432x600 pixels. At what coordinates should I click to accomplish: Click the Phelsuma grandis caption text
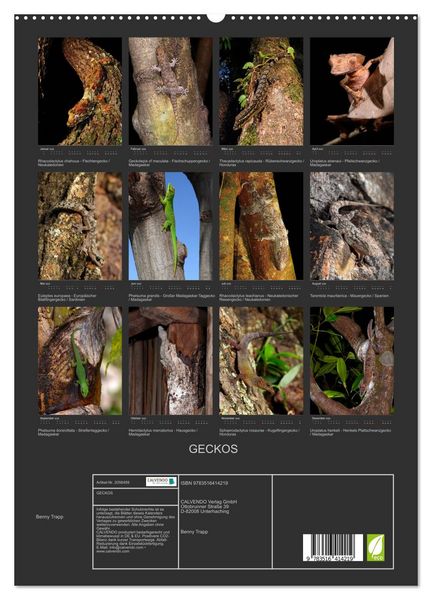(172, 297)
